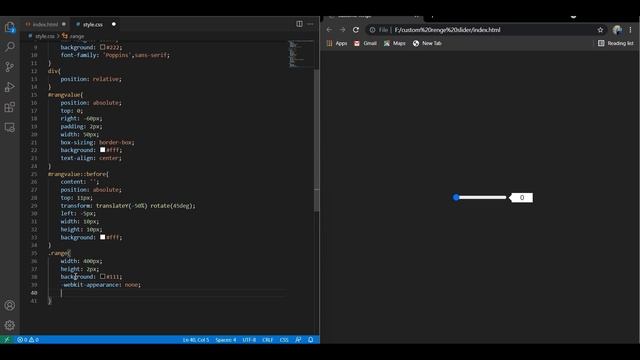Open color swatch on line 33 #fff
This screenshot has height=360, width=640.
(102, 237)
